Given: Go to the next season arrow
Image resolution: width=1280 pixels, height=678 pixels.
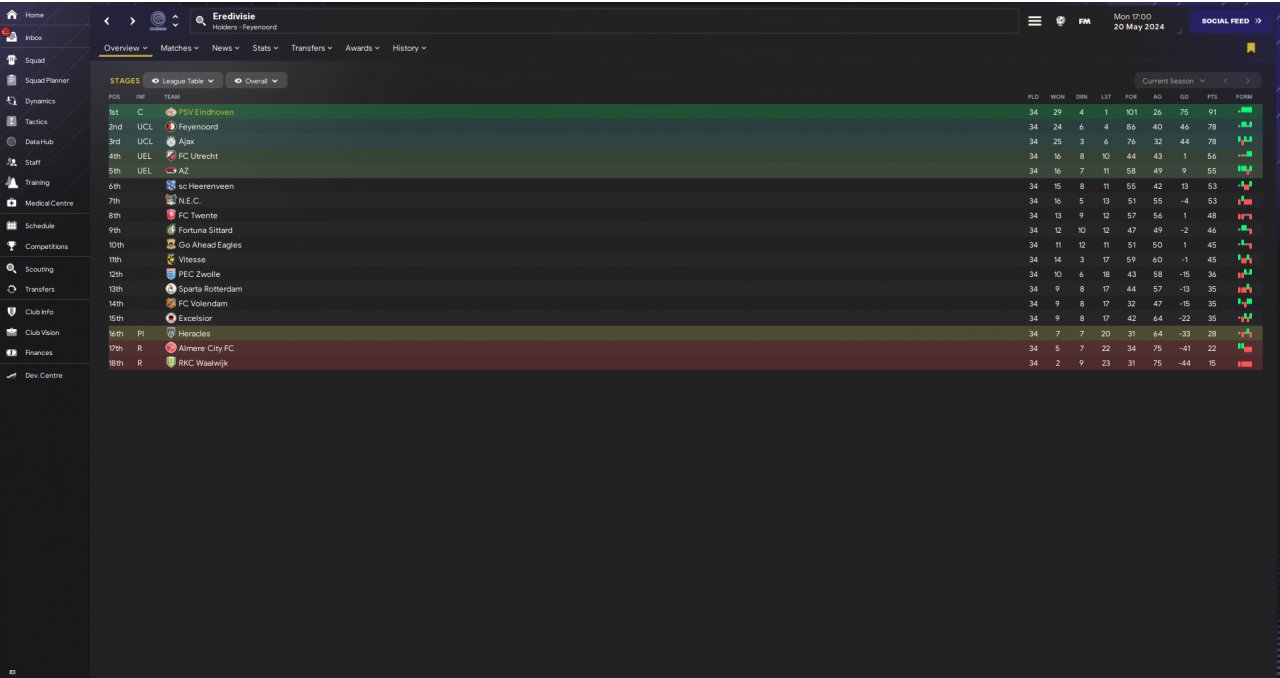Looking at the screenshot, I should (x=1247, y=81).
